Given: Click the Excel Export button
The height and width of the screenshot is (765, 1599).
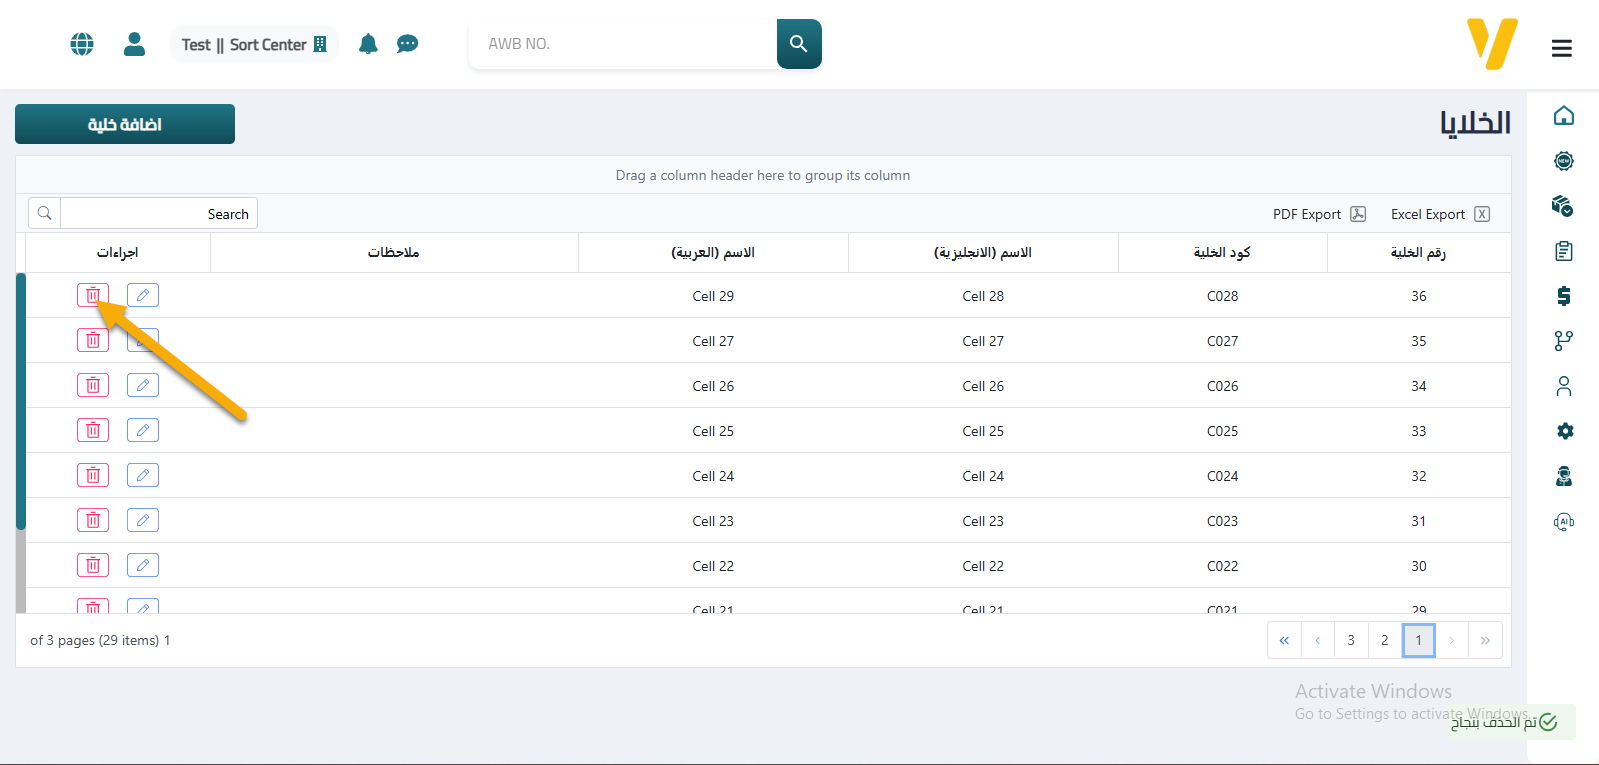Looking at the screenshot, I should click(1439, 214).
